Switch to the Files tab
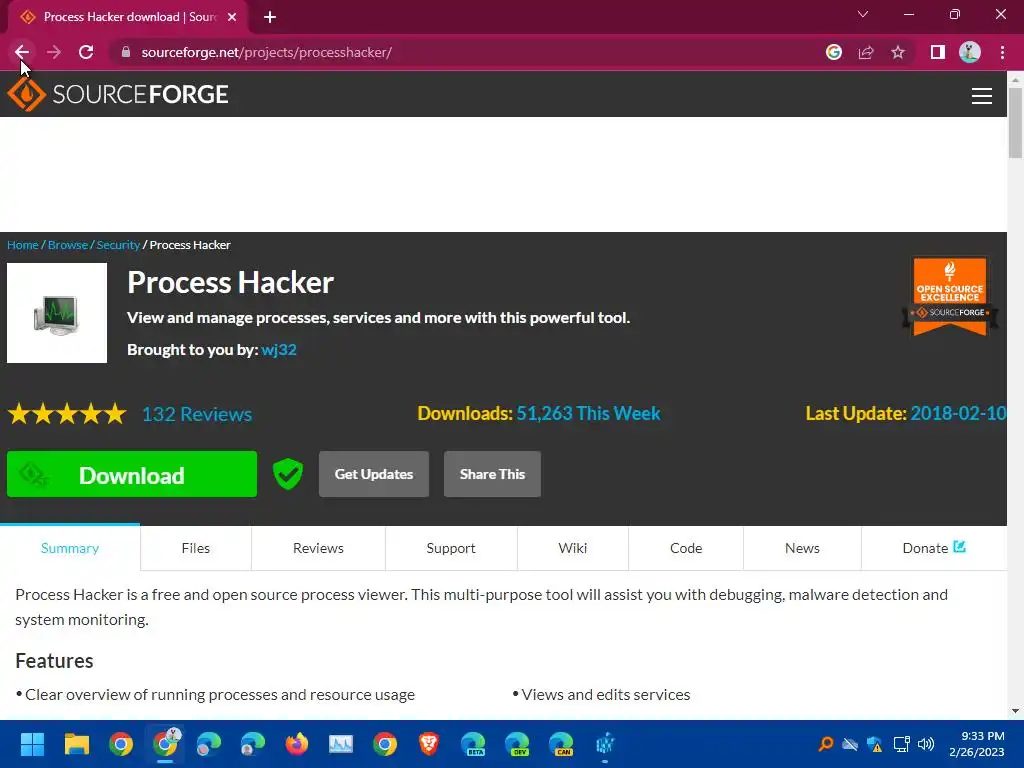Image resolution: width=1024 pixels, height=768 pixels. click(196, 549)
